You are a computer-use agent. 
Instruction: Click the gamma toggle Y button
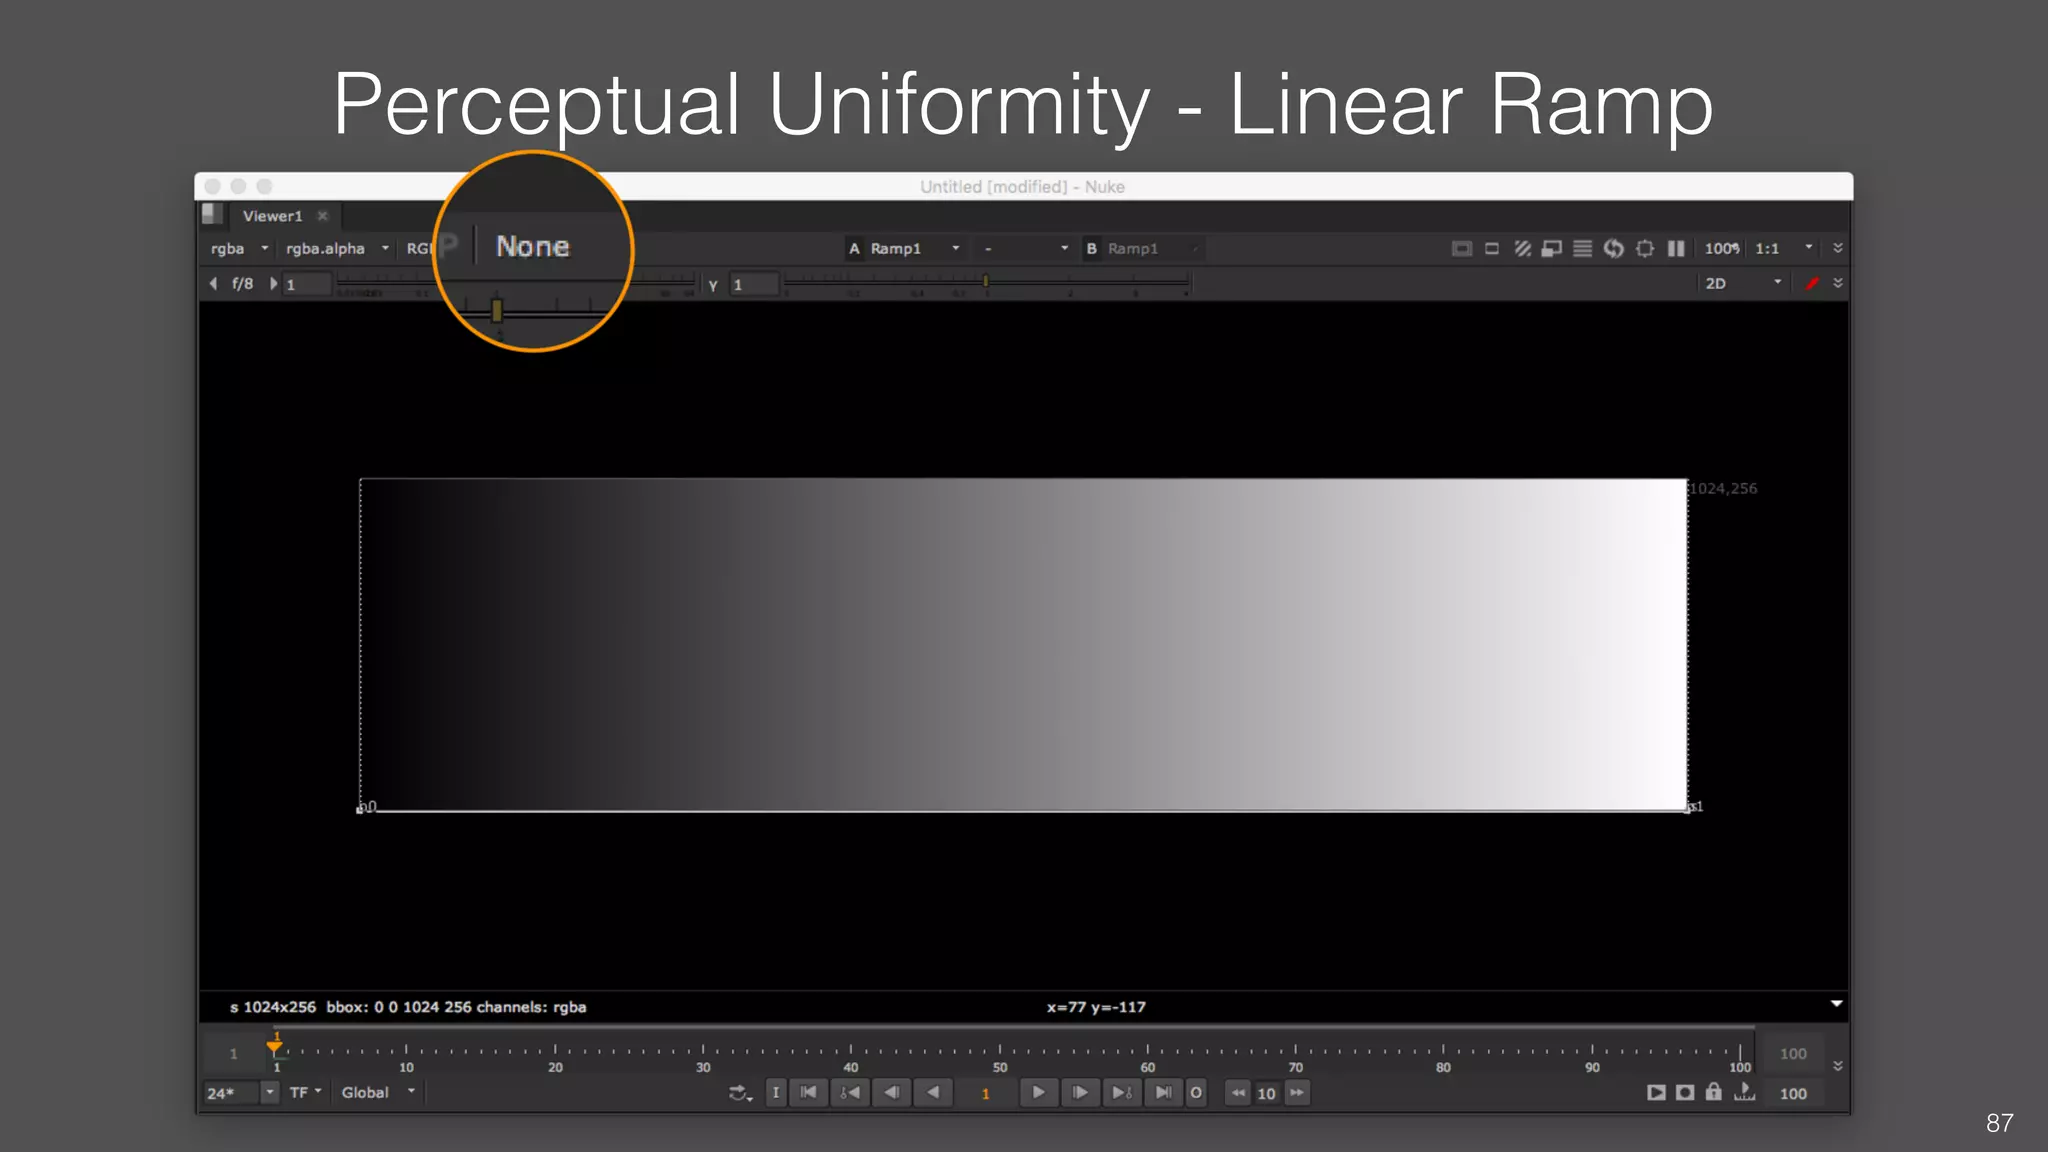[713, 285]
